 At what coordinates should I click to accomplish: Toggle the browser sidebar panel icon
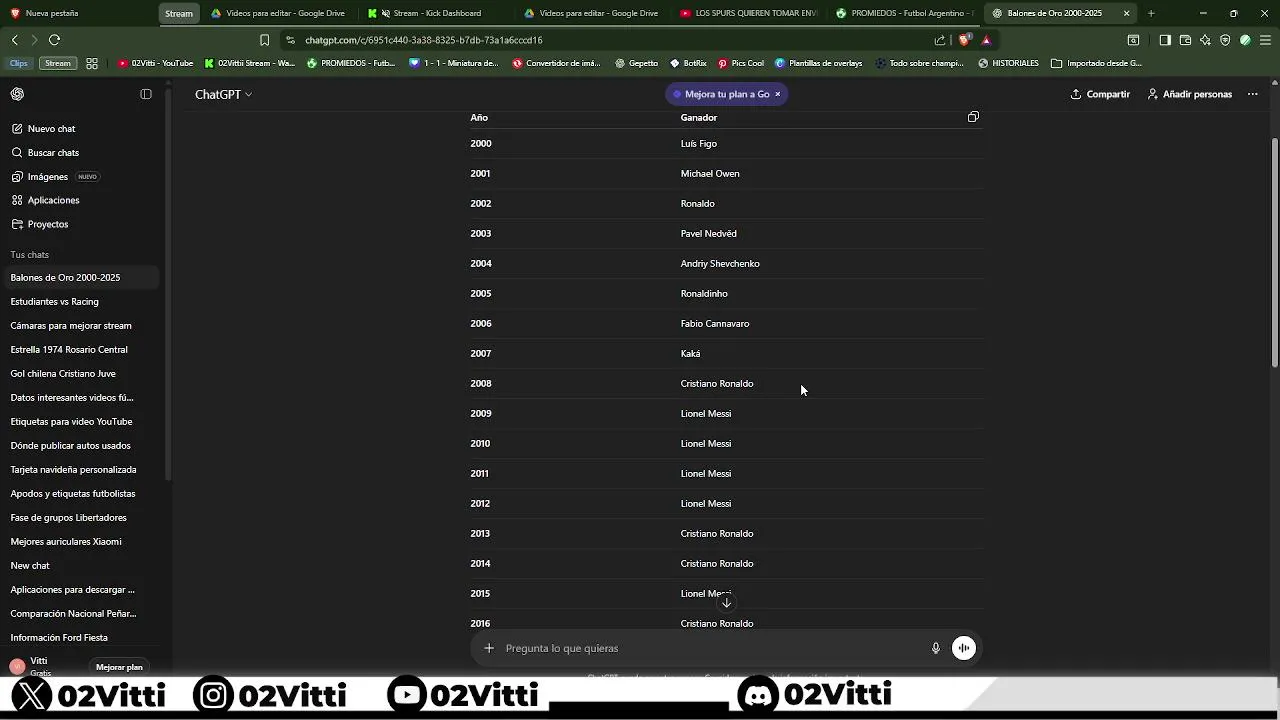point(1165,40)
